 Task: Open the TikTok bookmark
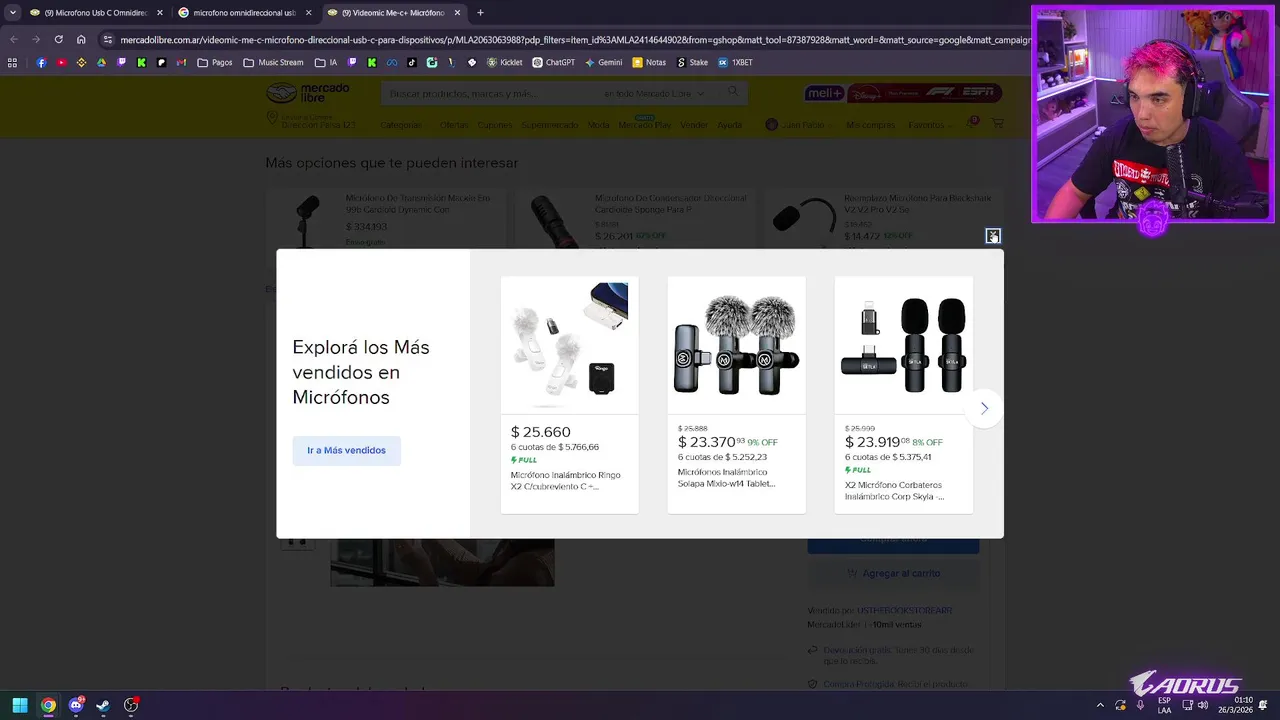[x=412, y=62]
